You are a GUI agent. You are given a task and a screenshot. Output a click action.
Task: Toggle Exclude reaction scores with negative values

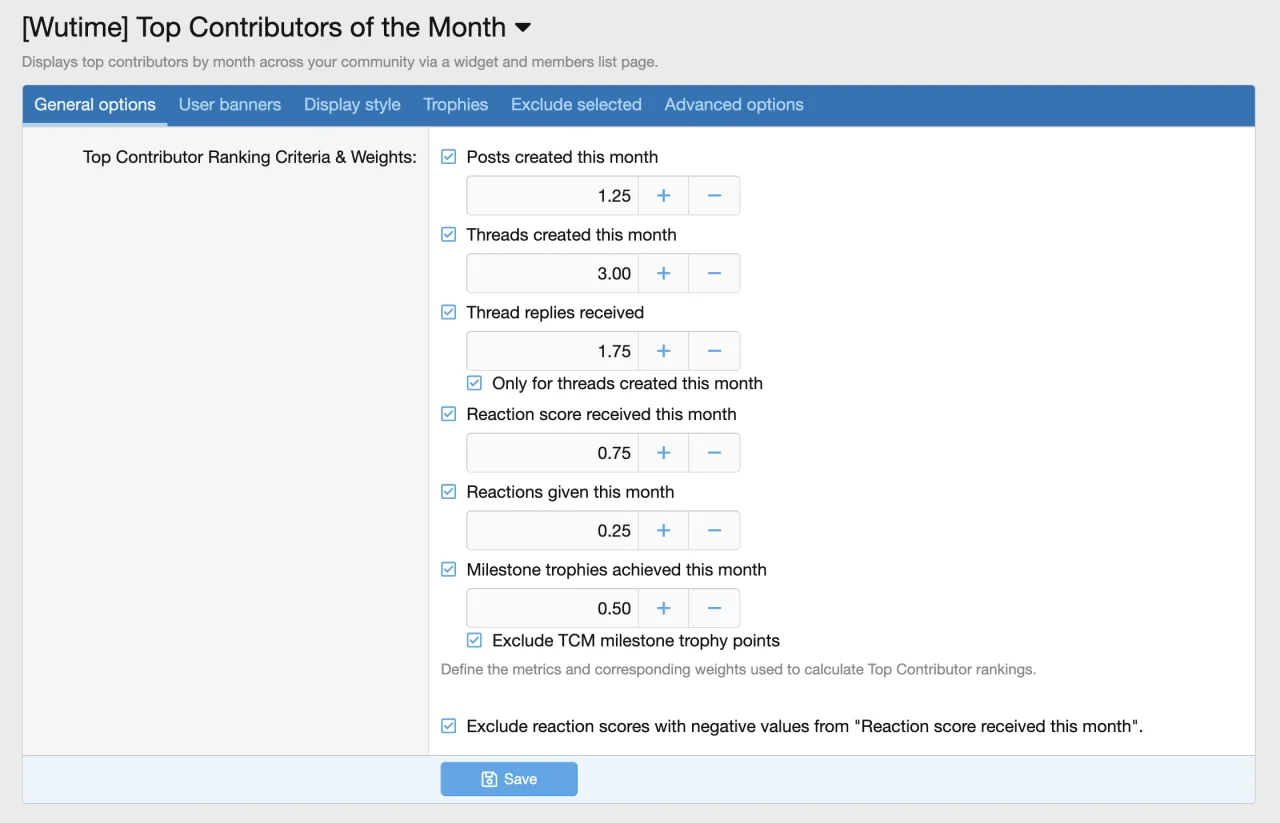click(449, 727)
